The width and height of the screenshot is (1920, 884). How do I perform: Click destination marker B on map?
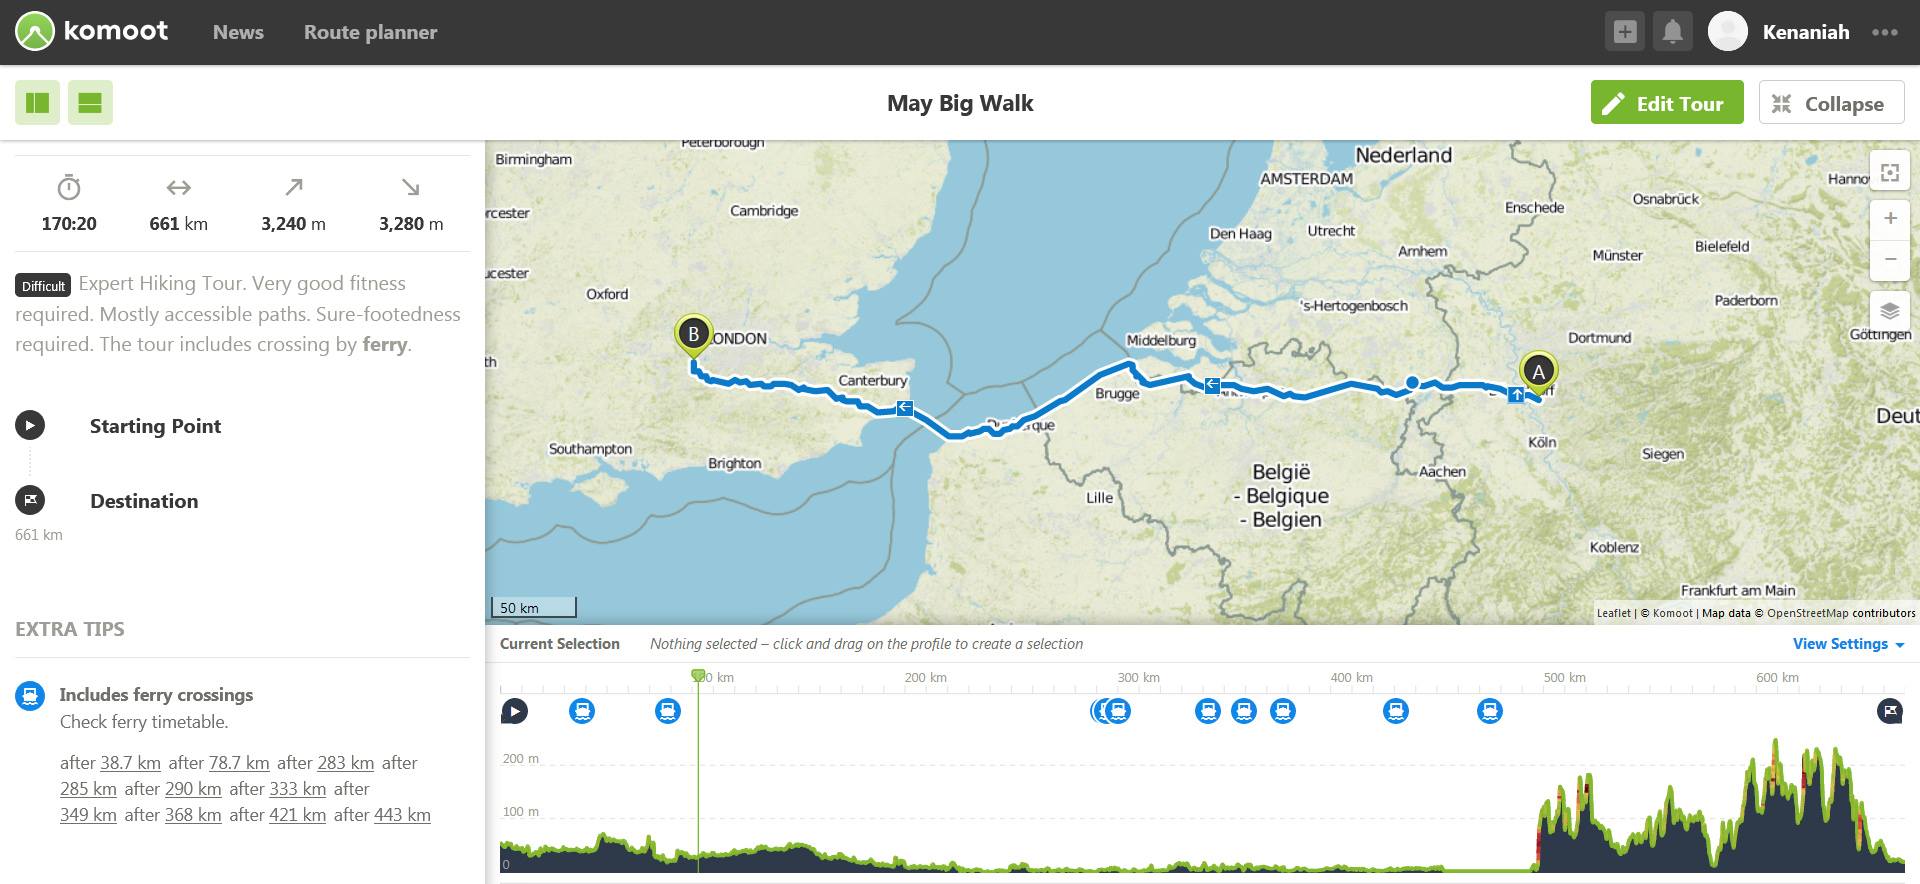tap(693, 334)
